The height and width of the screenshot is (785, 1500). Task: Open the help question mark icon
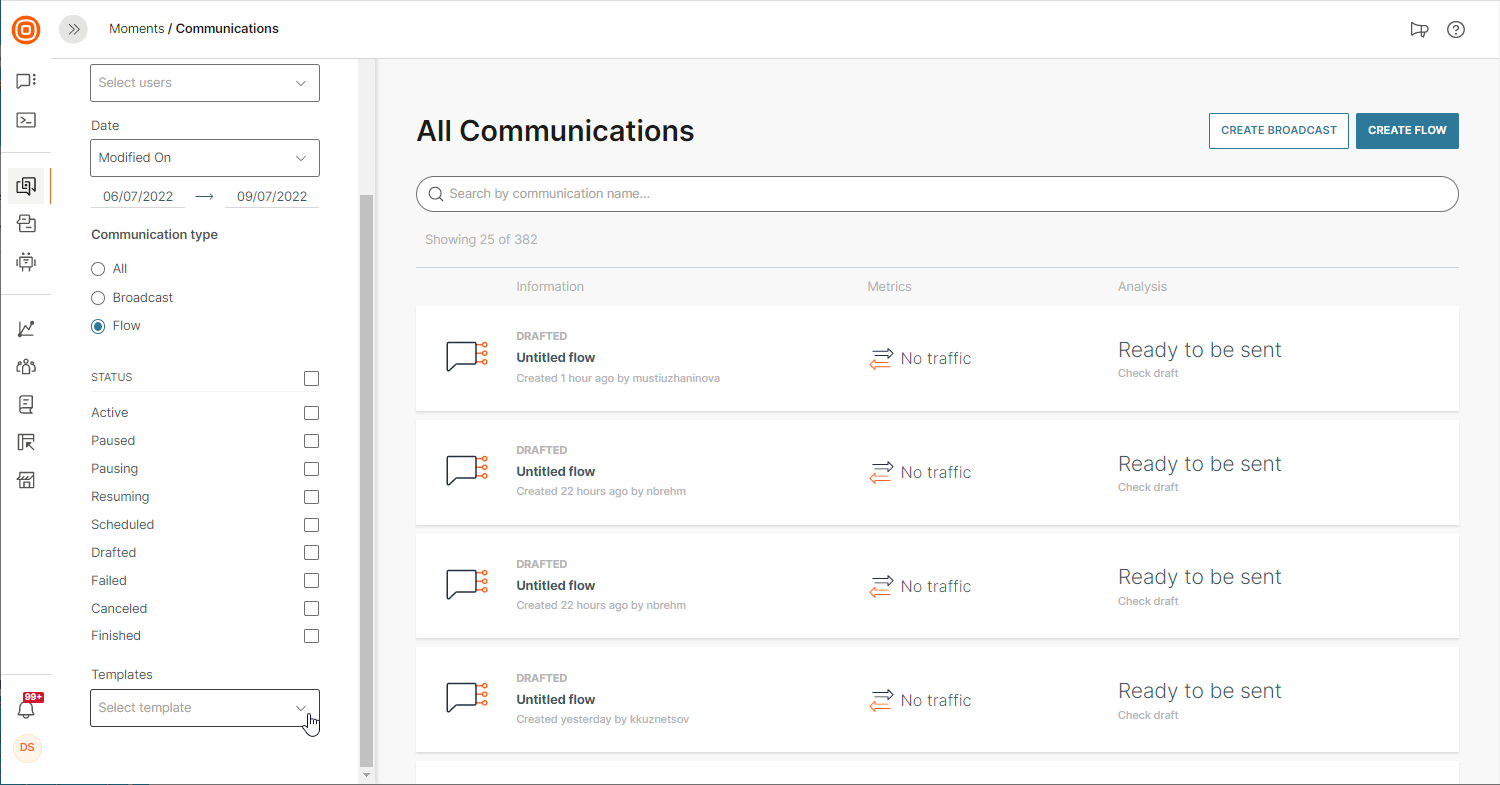point(1456,29)
